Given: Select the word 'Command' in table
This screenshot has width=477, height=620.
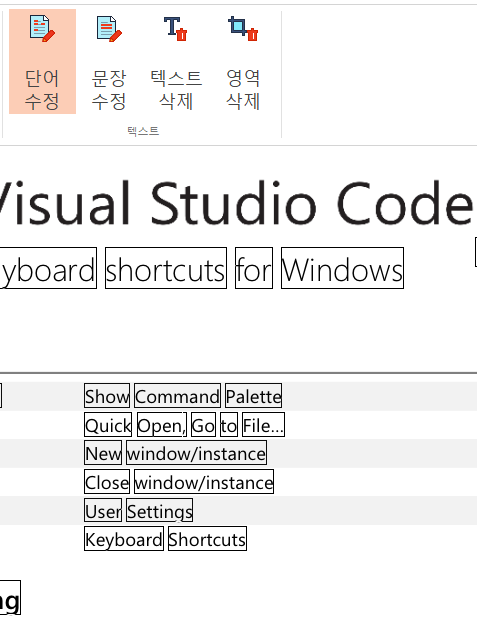Looking at the screenshot, I should (178, 395).
